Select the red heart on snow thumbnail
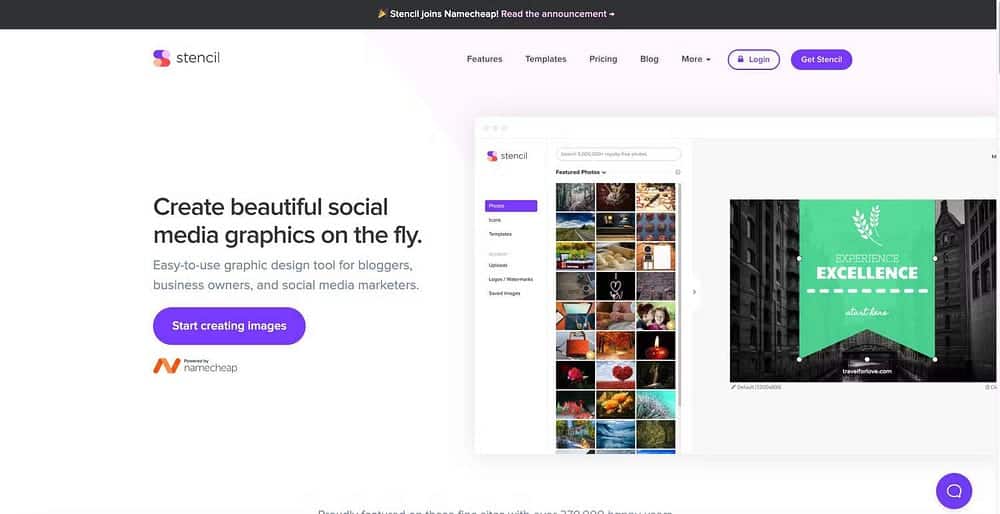This screenshot has height=514, width=1000. click(615, 375)
